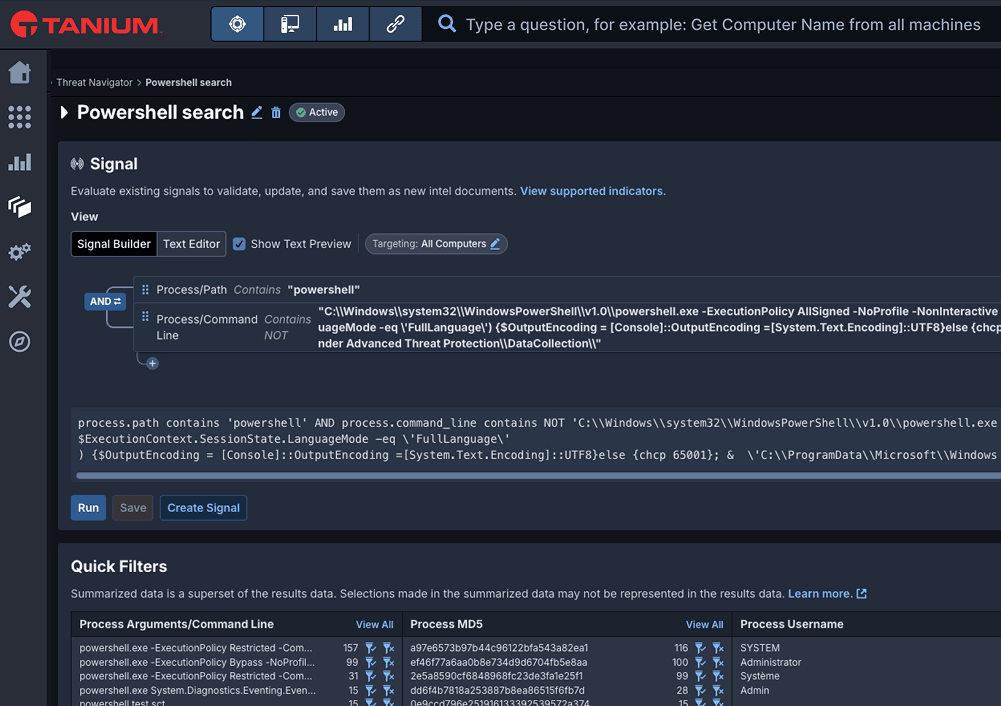
Task: Edit the Powershell search title
Action: 257,112
